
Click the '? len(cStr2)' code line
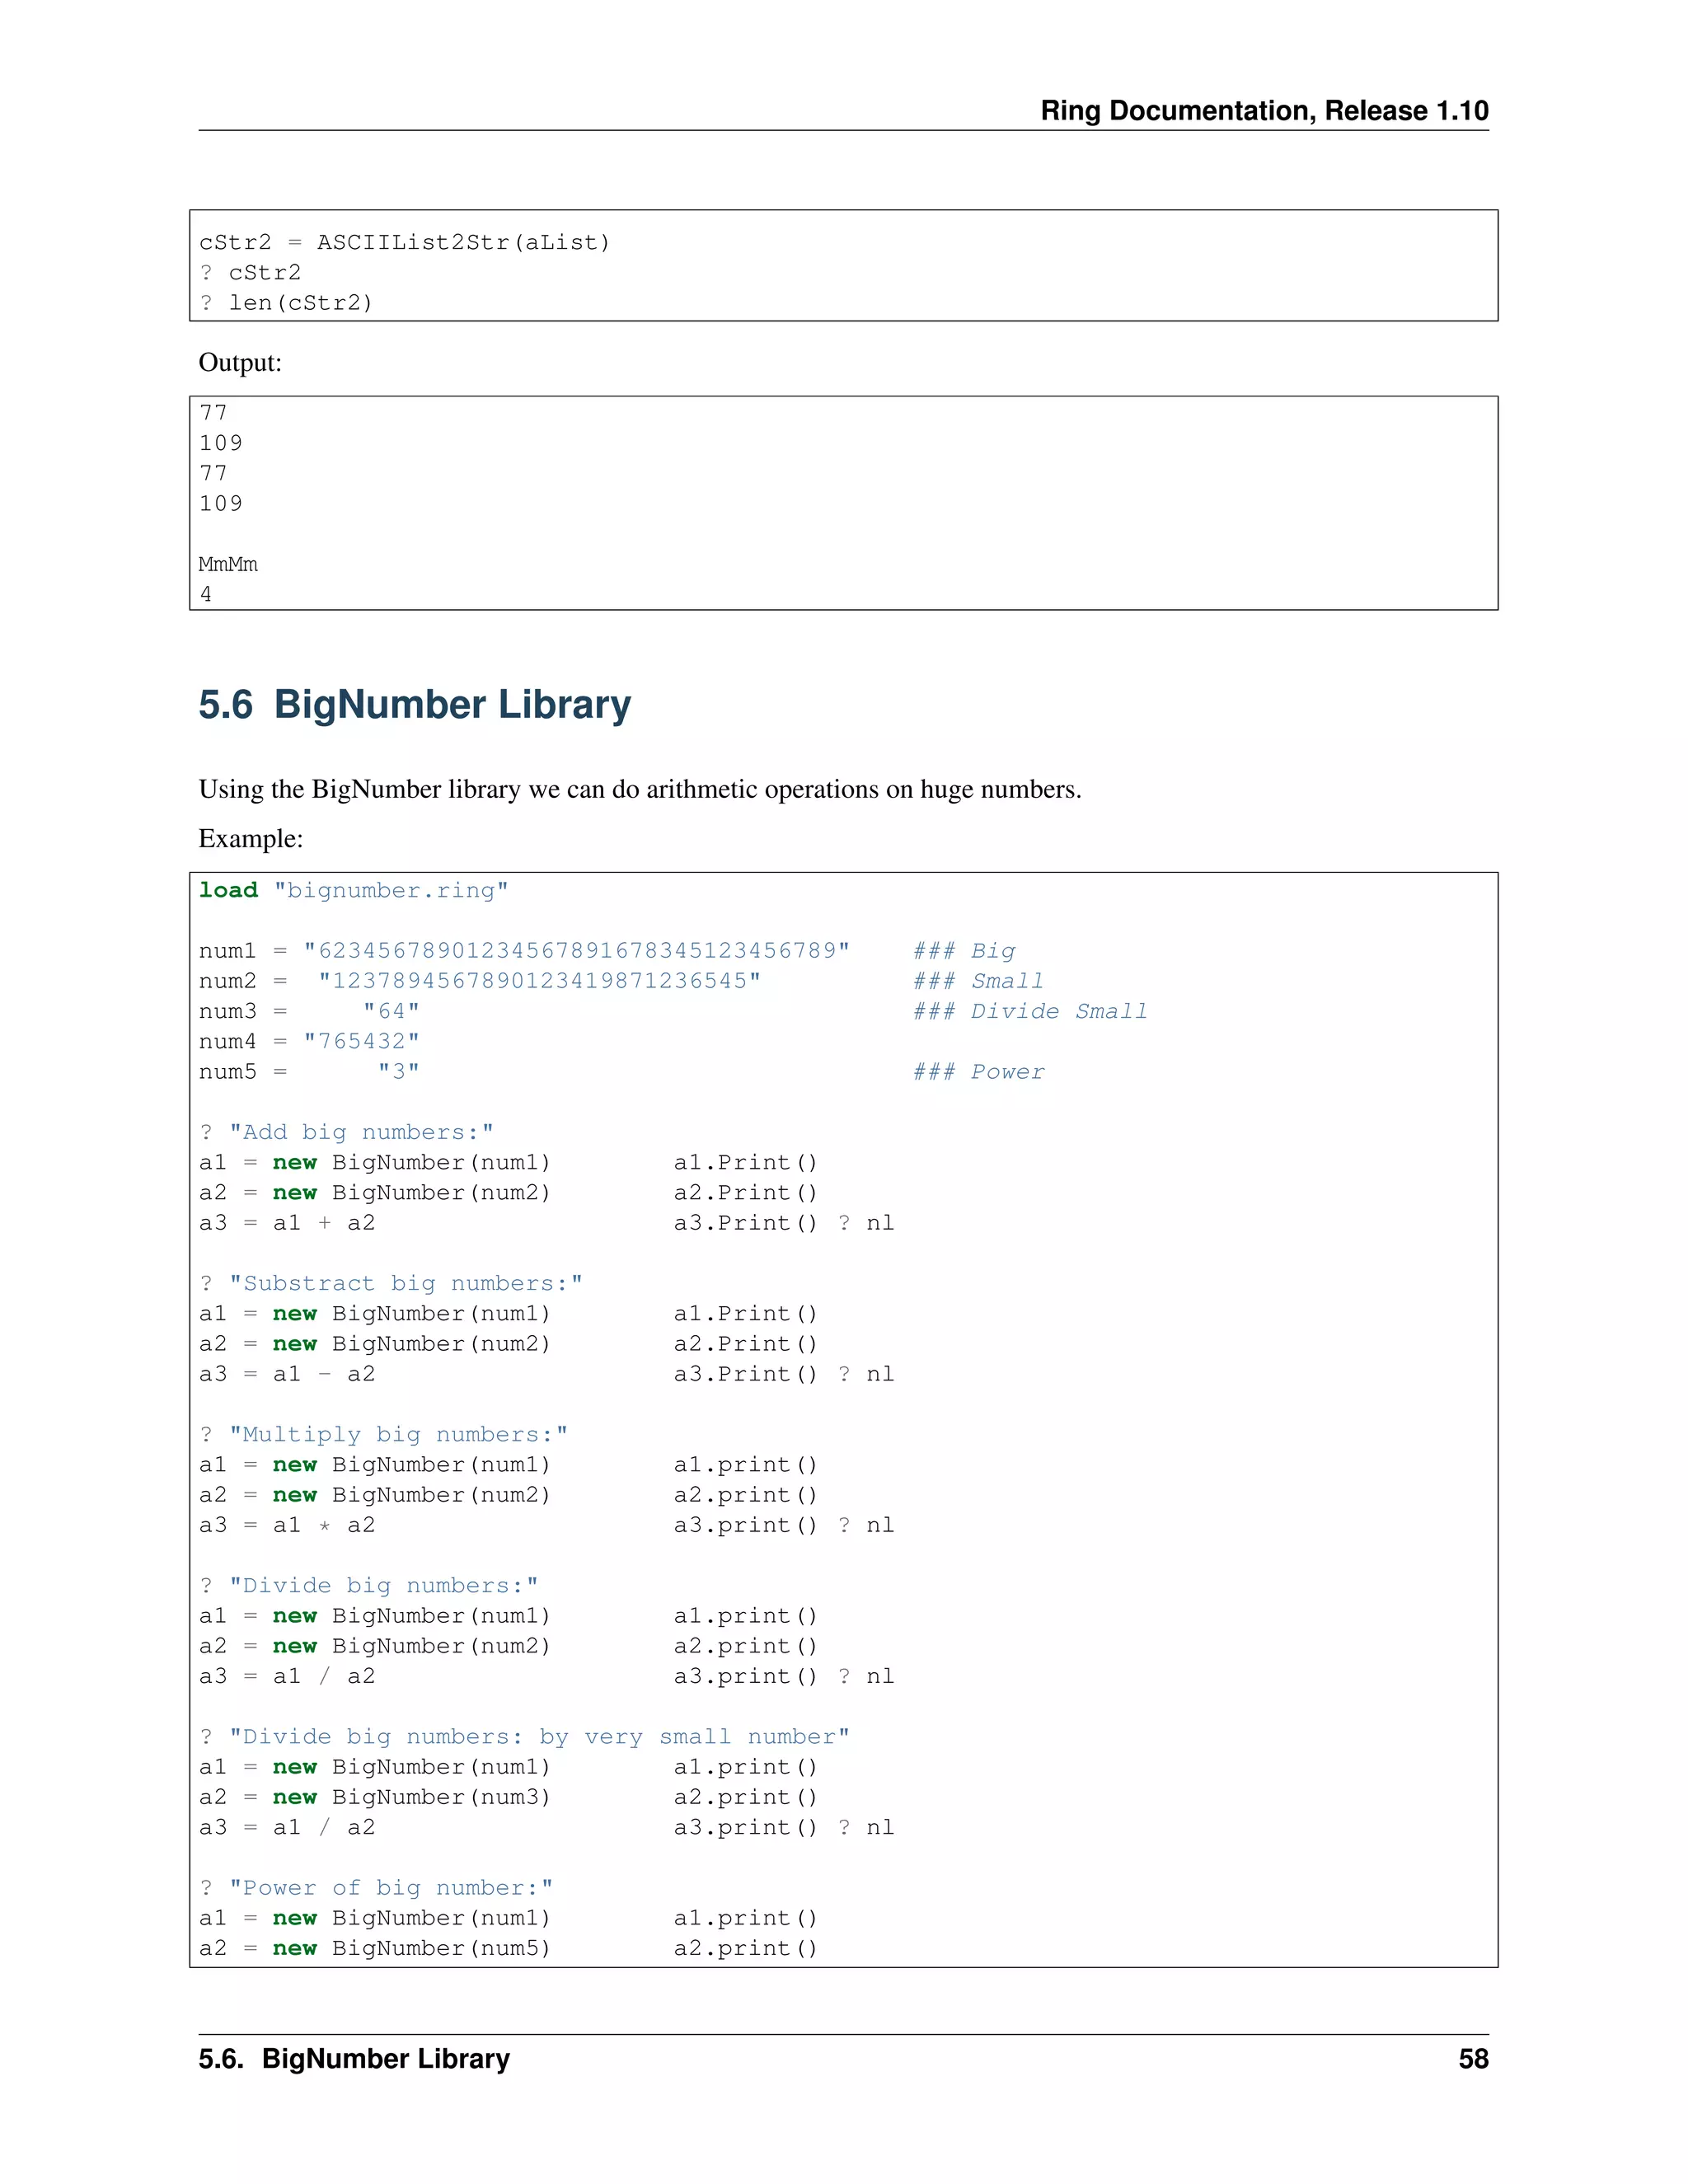click(x=286, y=303)
